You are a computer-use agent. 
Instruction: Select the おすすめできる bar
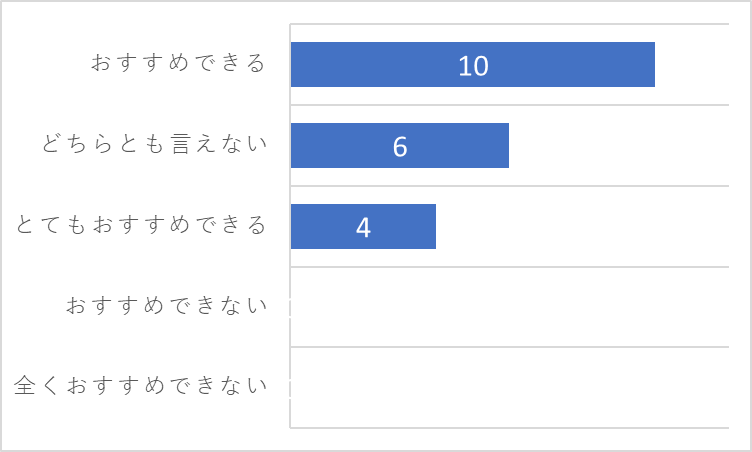click(x=472, y=64)
